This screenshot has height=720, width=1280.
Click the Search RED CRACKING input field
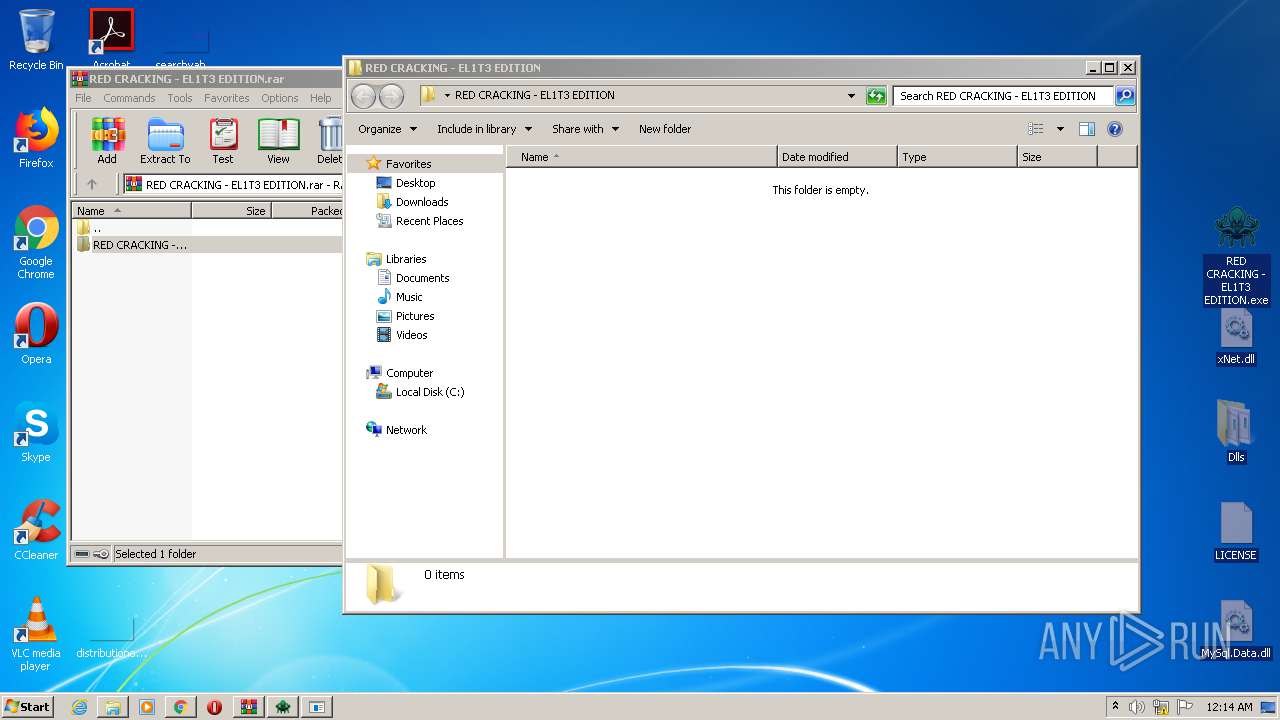(x=1003, y=96)
